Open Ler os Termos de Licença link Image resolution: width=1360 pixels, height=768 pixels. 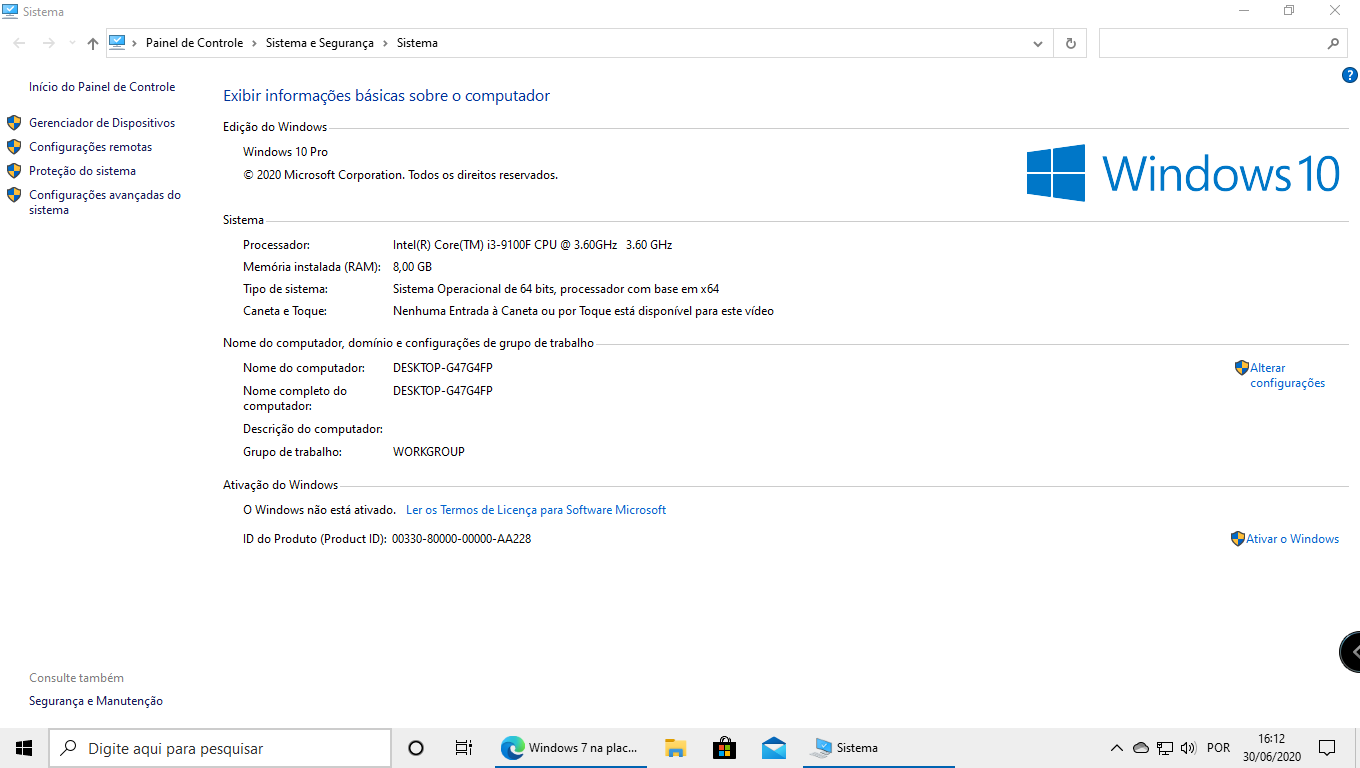click(536, 510)
